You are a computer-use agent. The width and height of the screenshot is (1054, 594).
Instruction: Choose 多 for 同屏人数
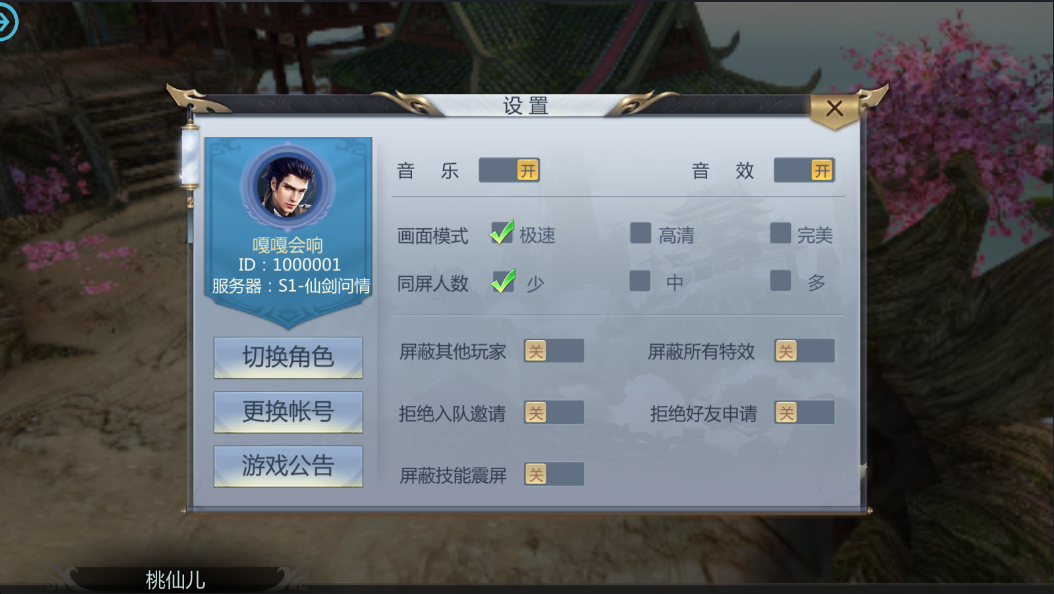[780, 281]
